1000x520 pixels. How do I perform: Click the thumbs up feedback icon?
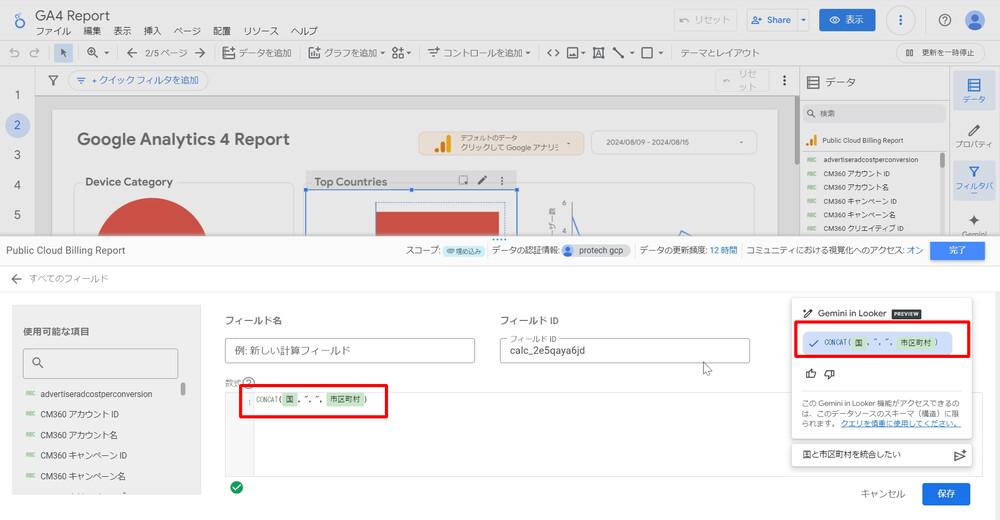tap(811, 374)
